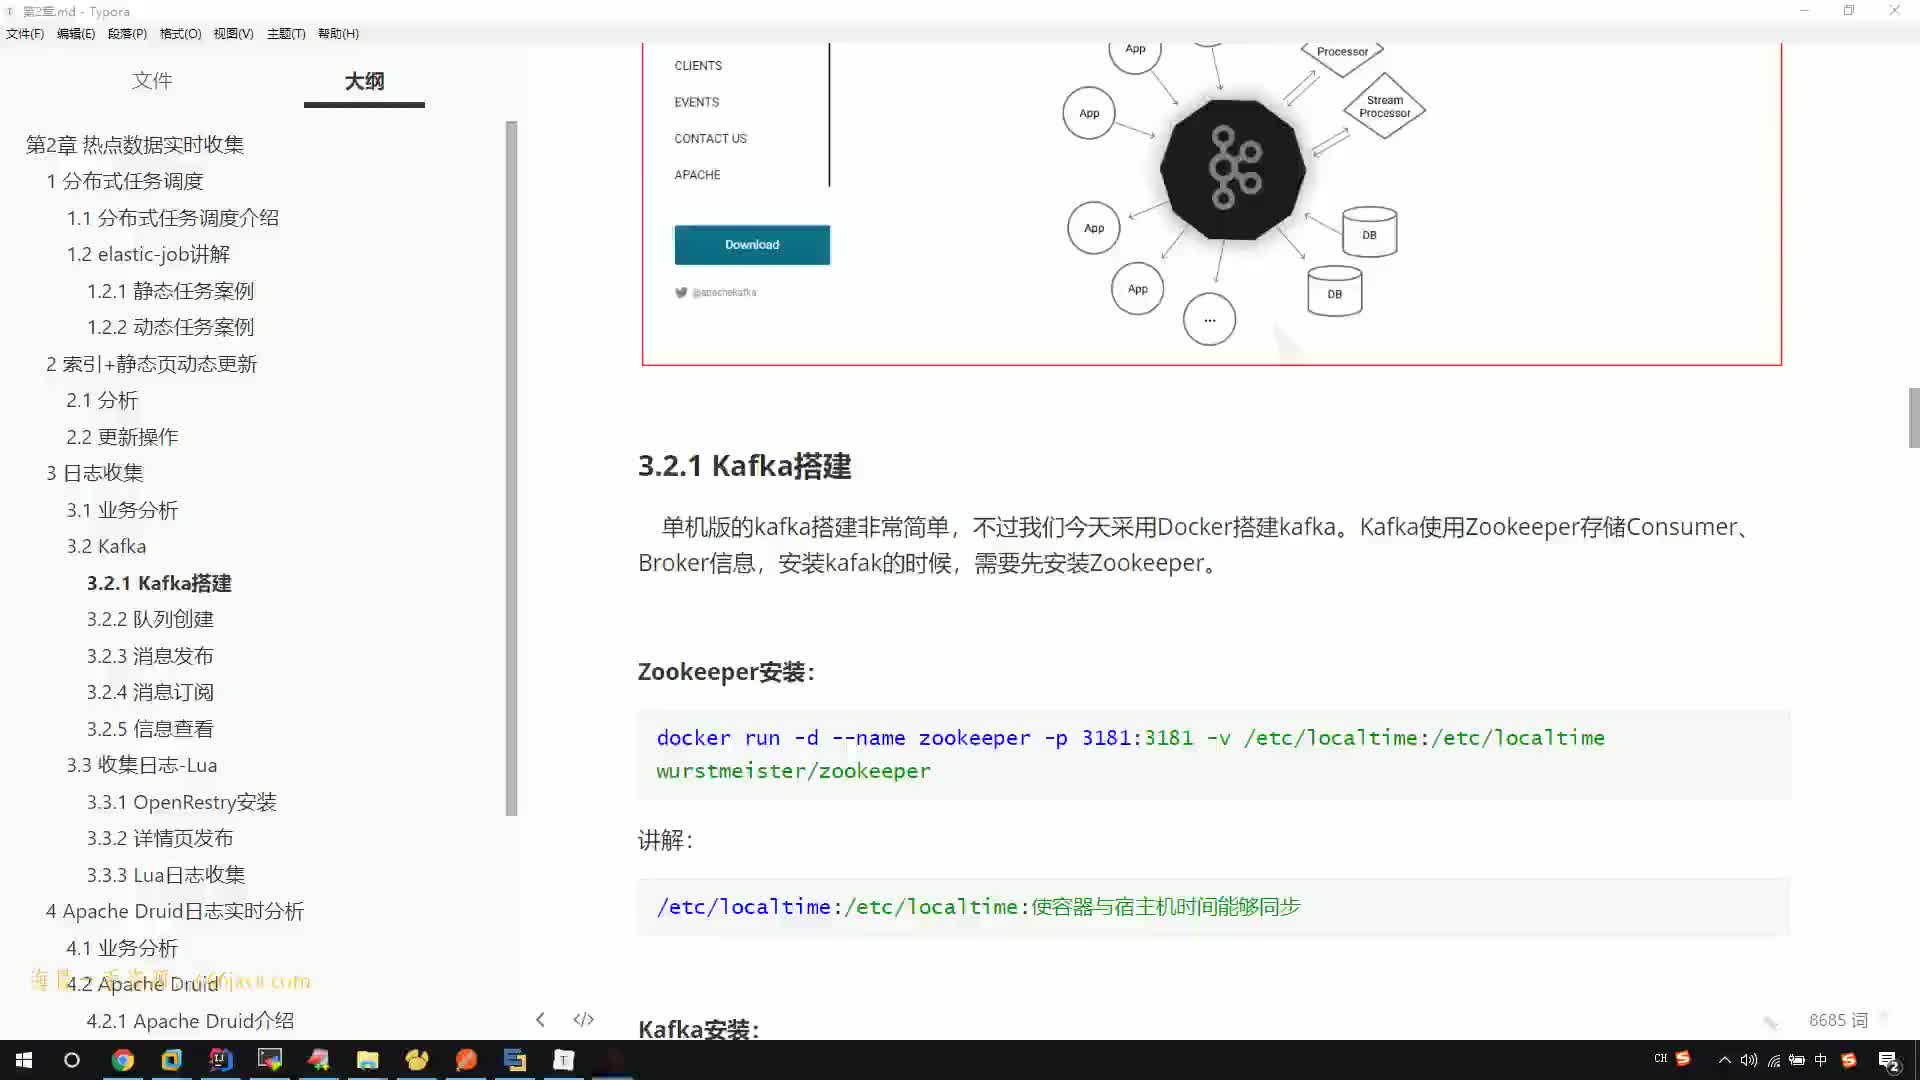Switch to the 文件 sidebar tab
Image resolution: width=1920 pixels, height=1080 pixels.
point(152,81)
